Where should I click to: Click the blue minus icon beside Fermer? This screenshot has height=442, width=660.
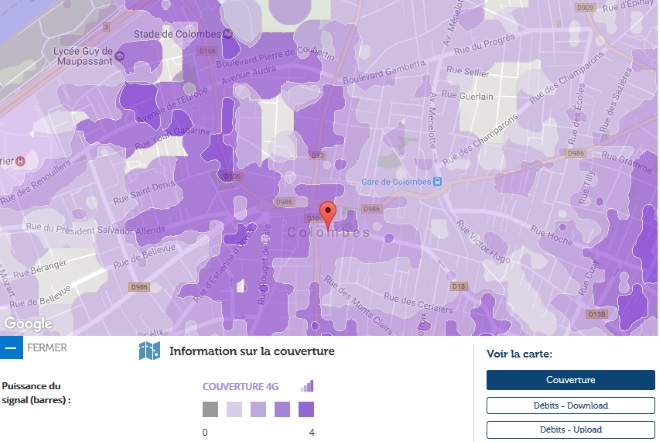pyautogui.click(x=11, y=349)
